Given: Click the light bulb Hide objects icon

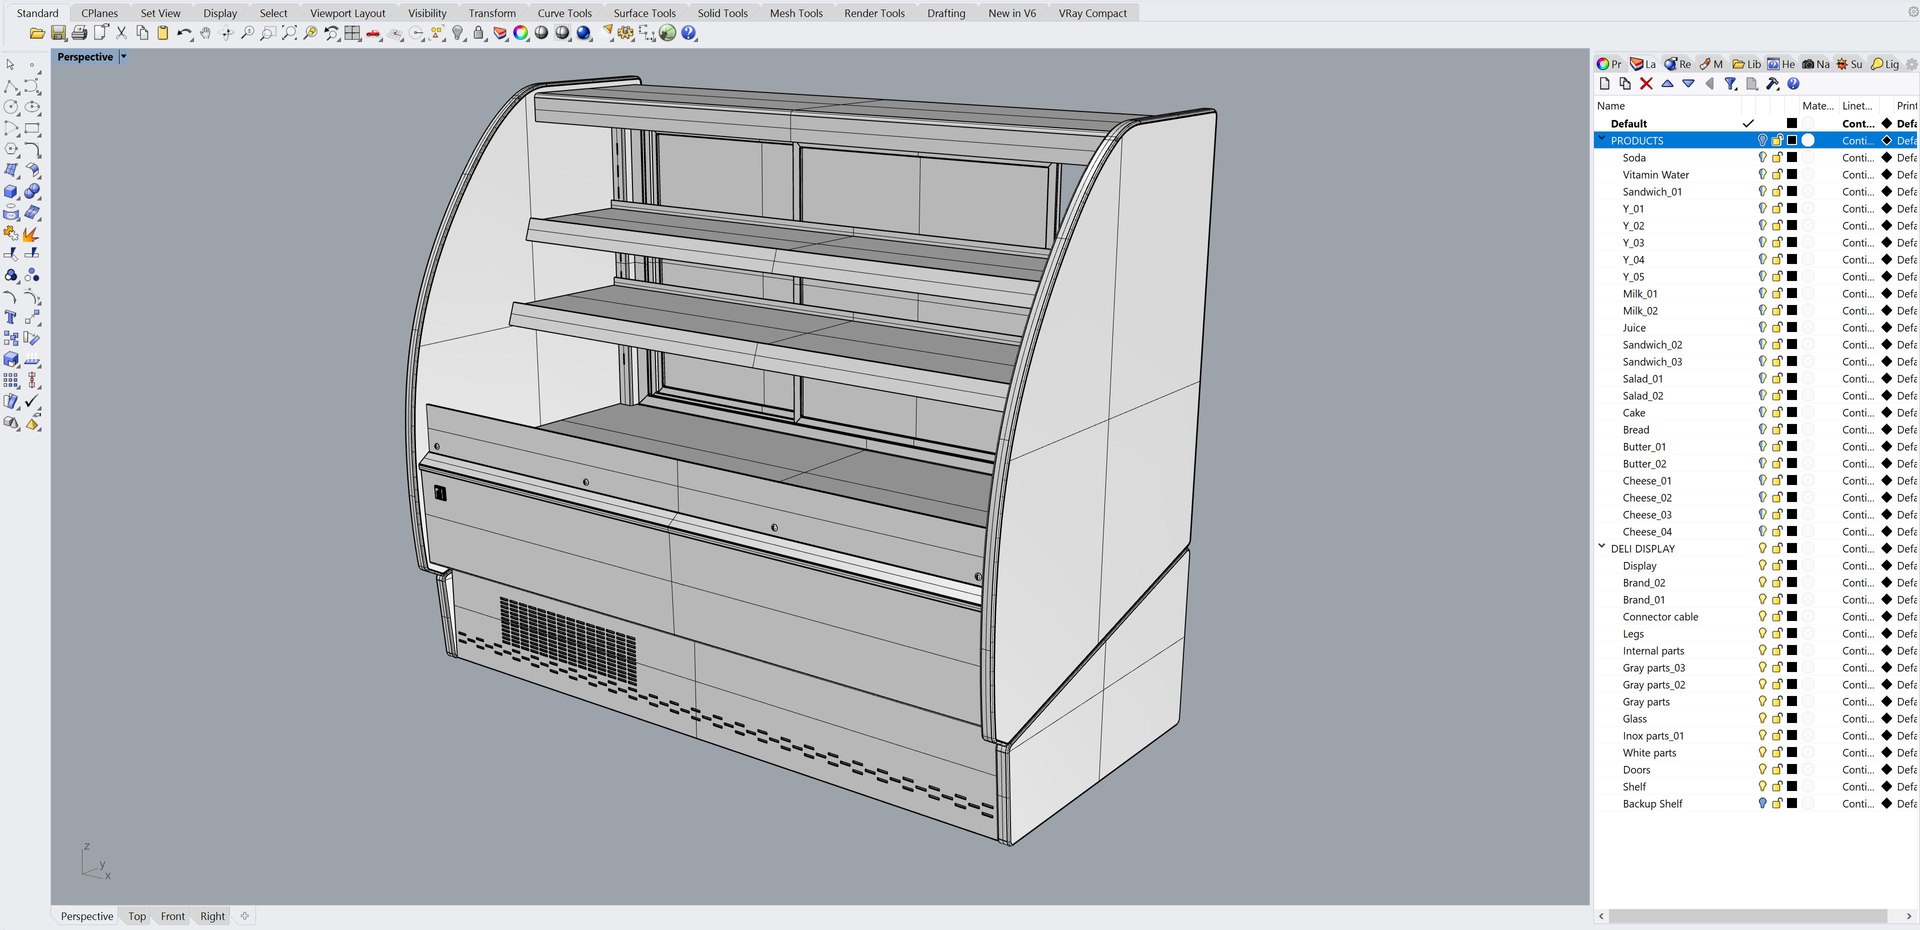Looking at the screenshot, I should tap(458, 33).
